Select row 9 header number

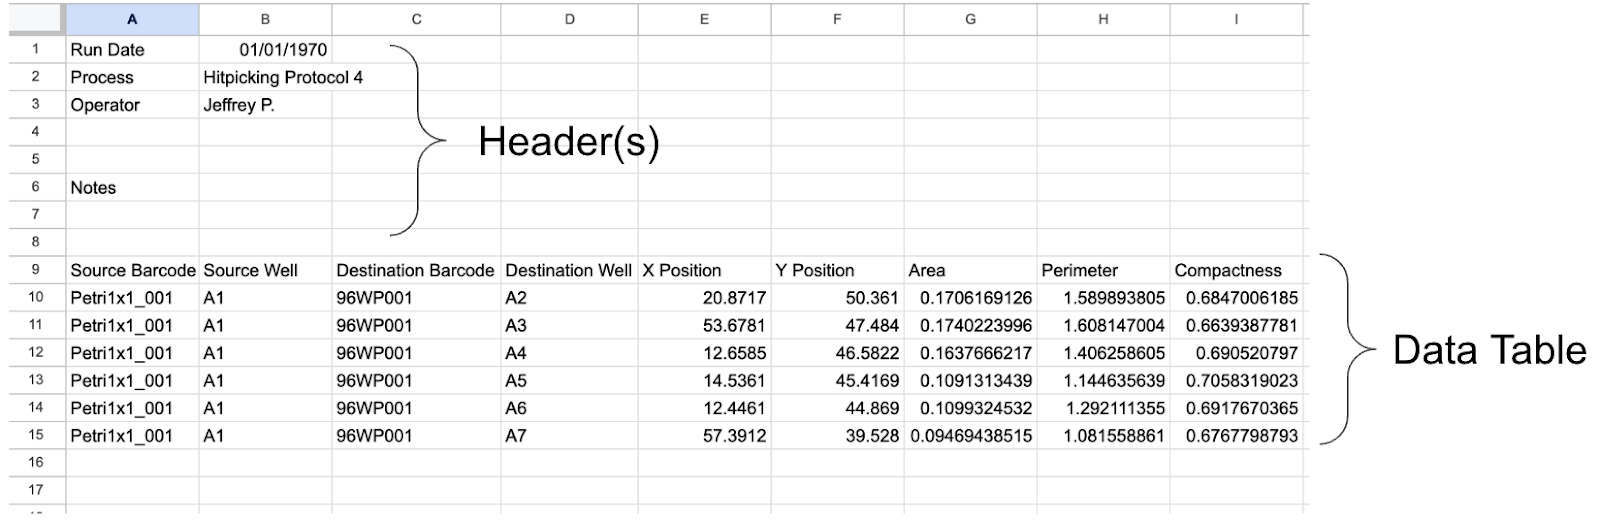tap(36, 269)
